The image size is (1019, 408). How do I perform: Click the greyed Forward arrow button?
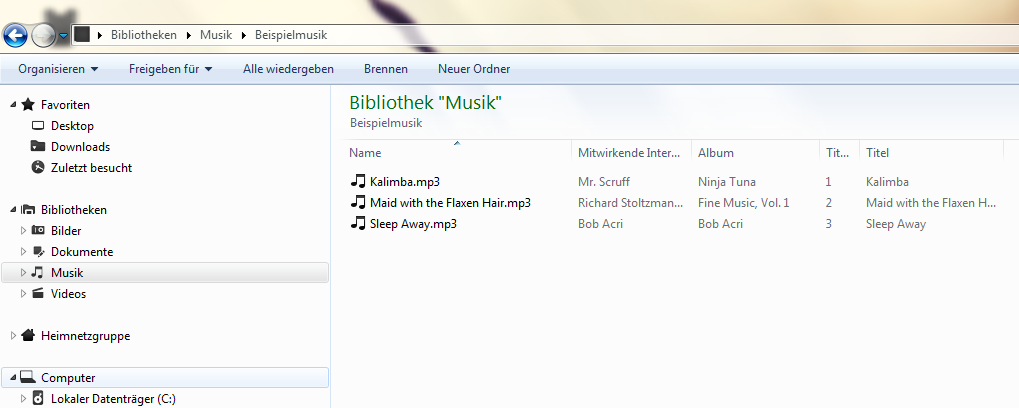pyautogui.click(x=43, y=35)
